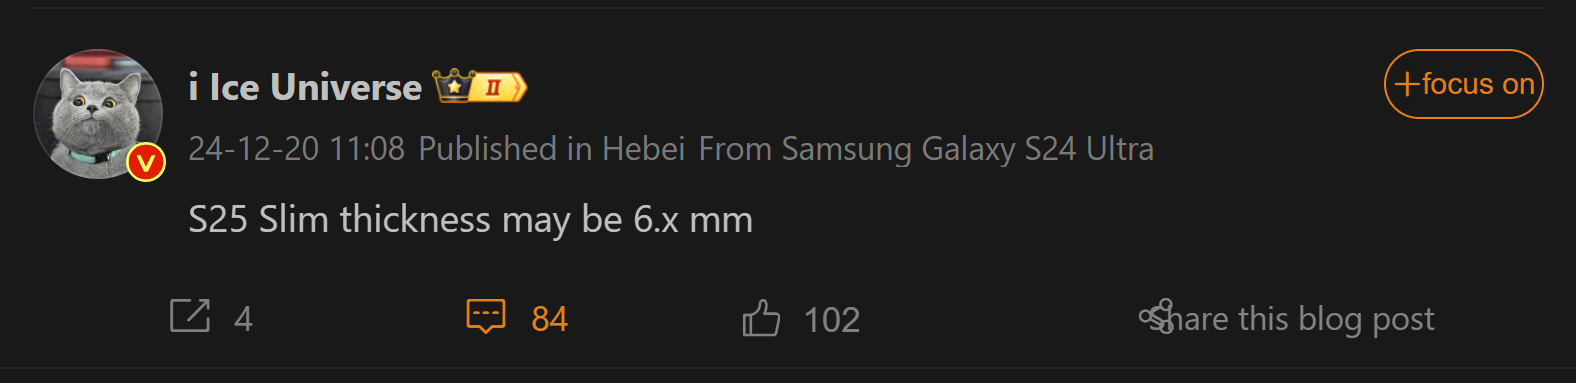
Task: Click the gold crown membership badge
Action: 454,86
